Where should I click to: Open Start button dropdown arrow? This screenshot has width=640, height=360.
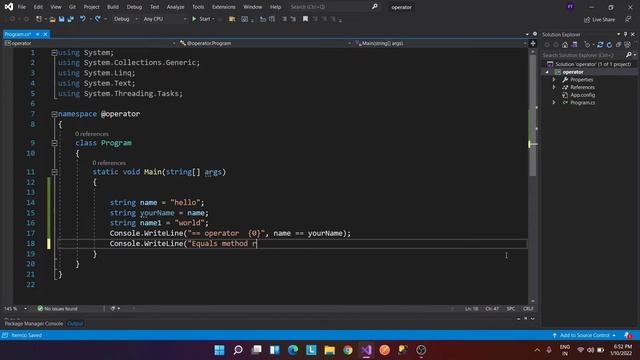click(213, 19)
